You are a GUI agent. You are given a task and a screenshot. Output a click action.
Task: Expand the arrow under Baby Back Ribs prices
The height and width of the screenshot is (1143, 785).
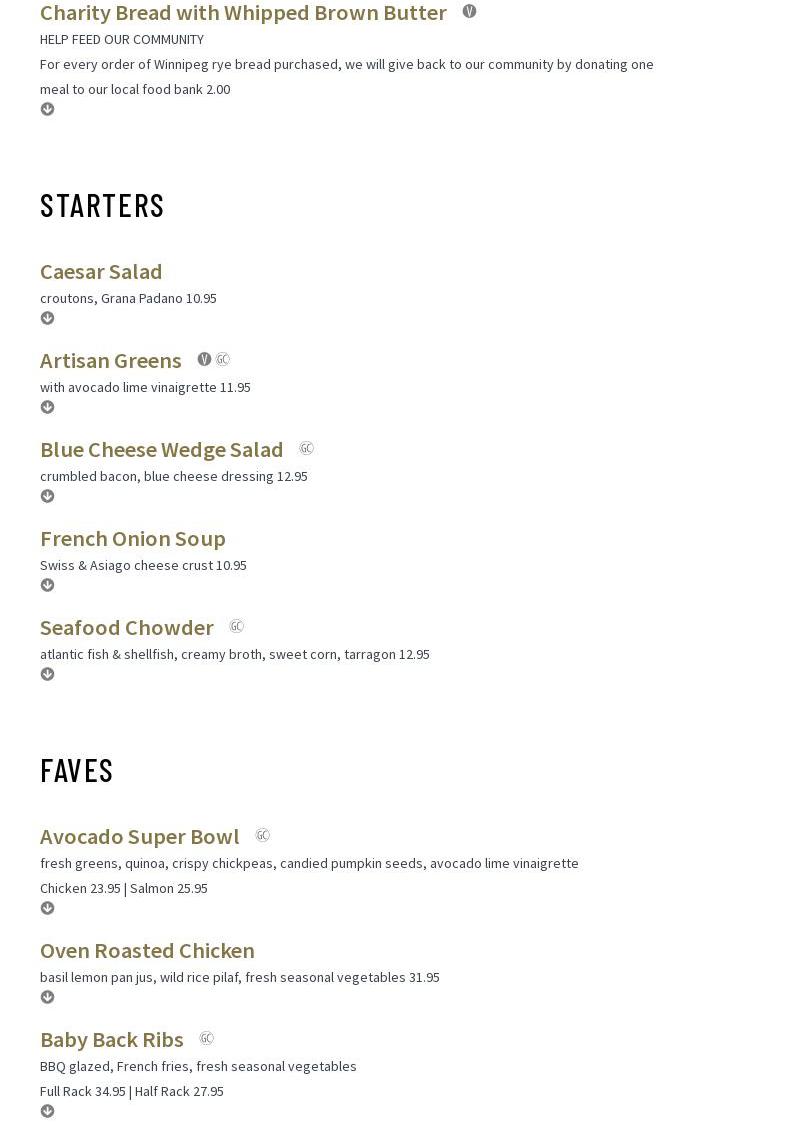(x=47, y=1111)
